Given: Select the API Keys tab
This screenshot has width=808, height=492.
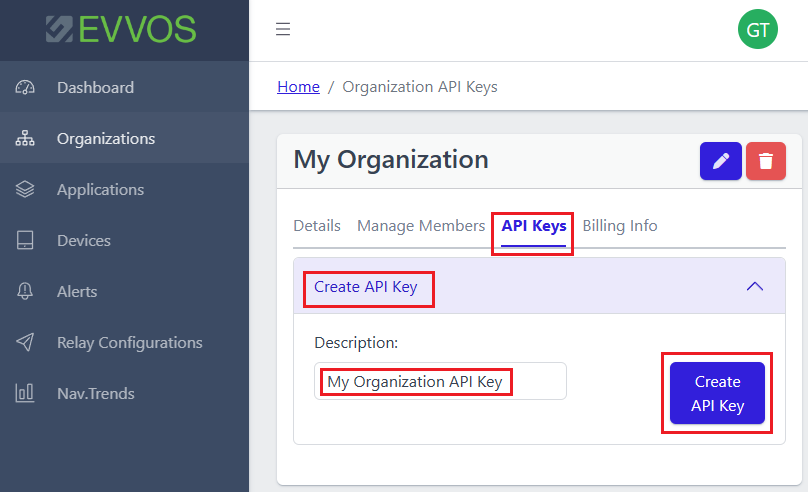Looking at the screenshot, I should (533, 226).
